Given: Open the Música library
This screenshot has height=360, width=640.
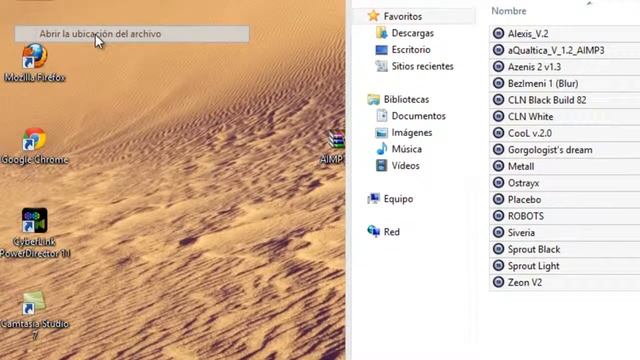Looking at the screenshot, I should point(407,149).
